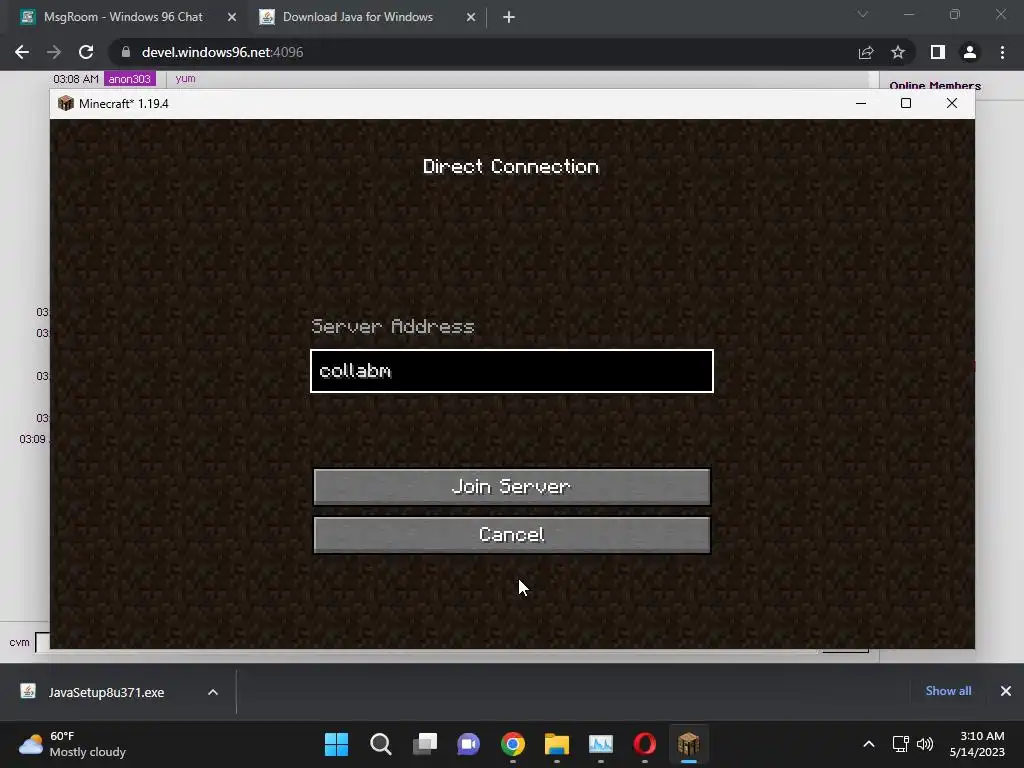Click the Online Members heading
Image resolution: width=1024 pixels, height=768 pixels.
935,86
